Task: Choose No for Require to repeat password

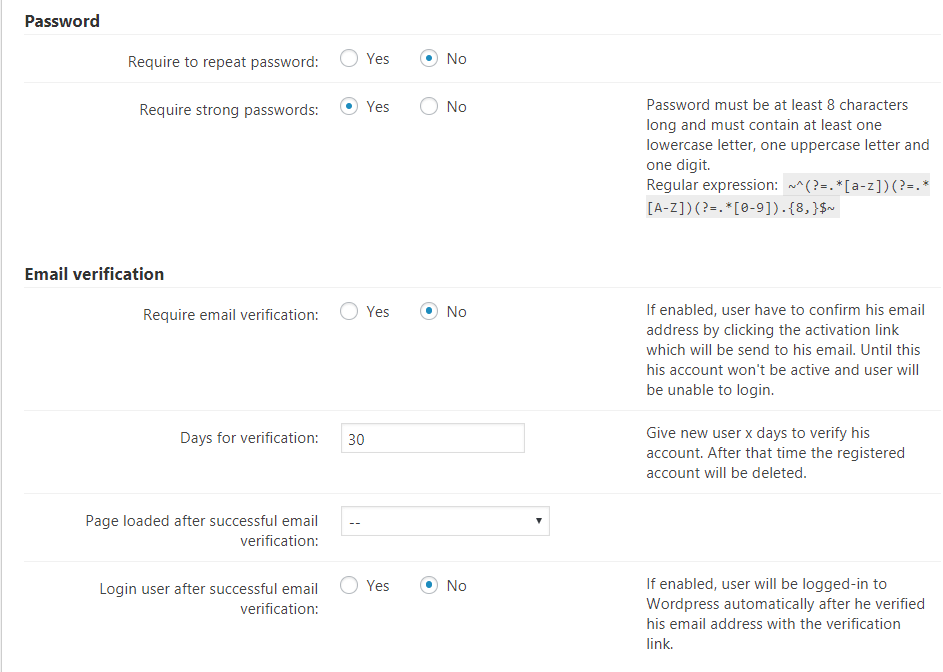Action: point(429,59)
